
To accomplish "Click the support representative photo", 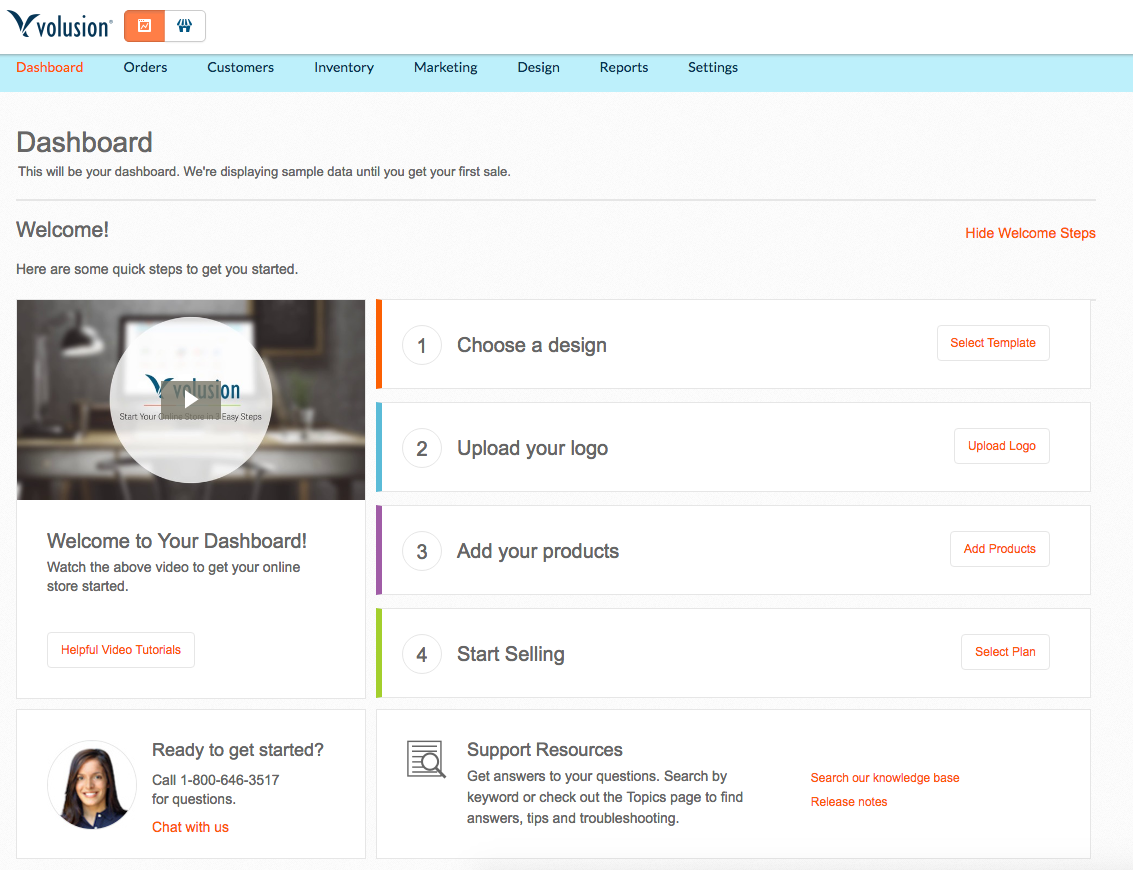I will click(x=92, y=785).
